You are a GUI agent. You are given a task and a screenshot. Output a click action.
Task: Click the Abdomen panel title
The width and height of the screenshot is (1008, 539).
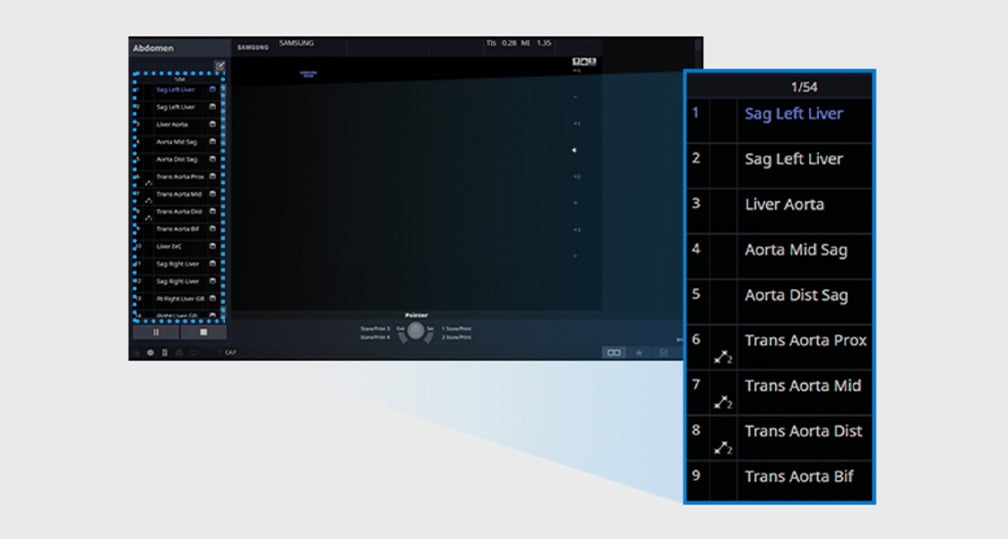(154, 48)
